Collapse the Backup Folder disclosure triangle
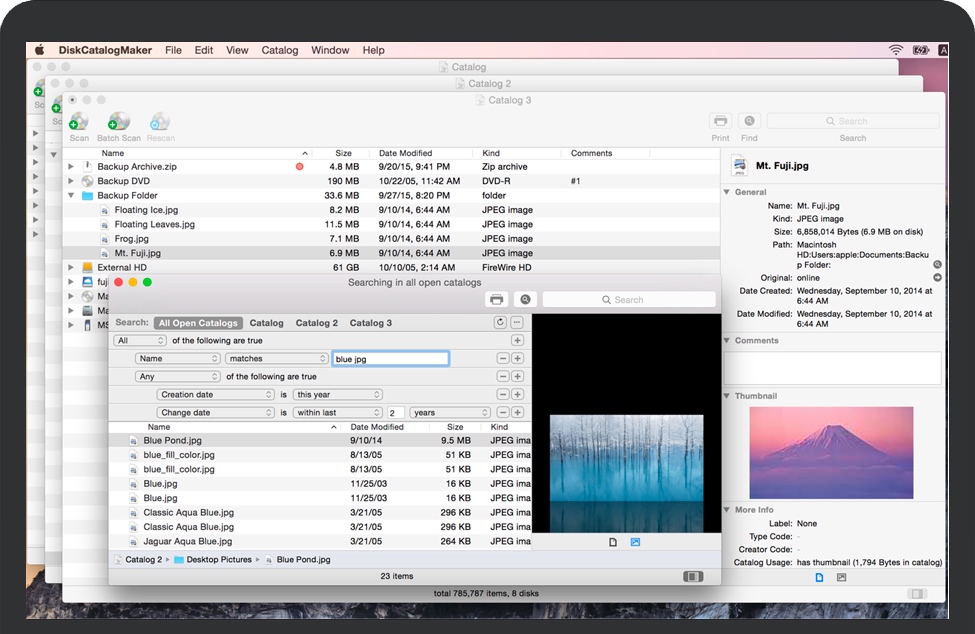Viewport: 975px width, 634px height. [x=71, y=196]
